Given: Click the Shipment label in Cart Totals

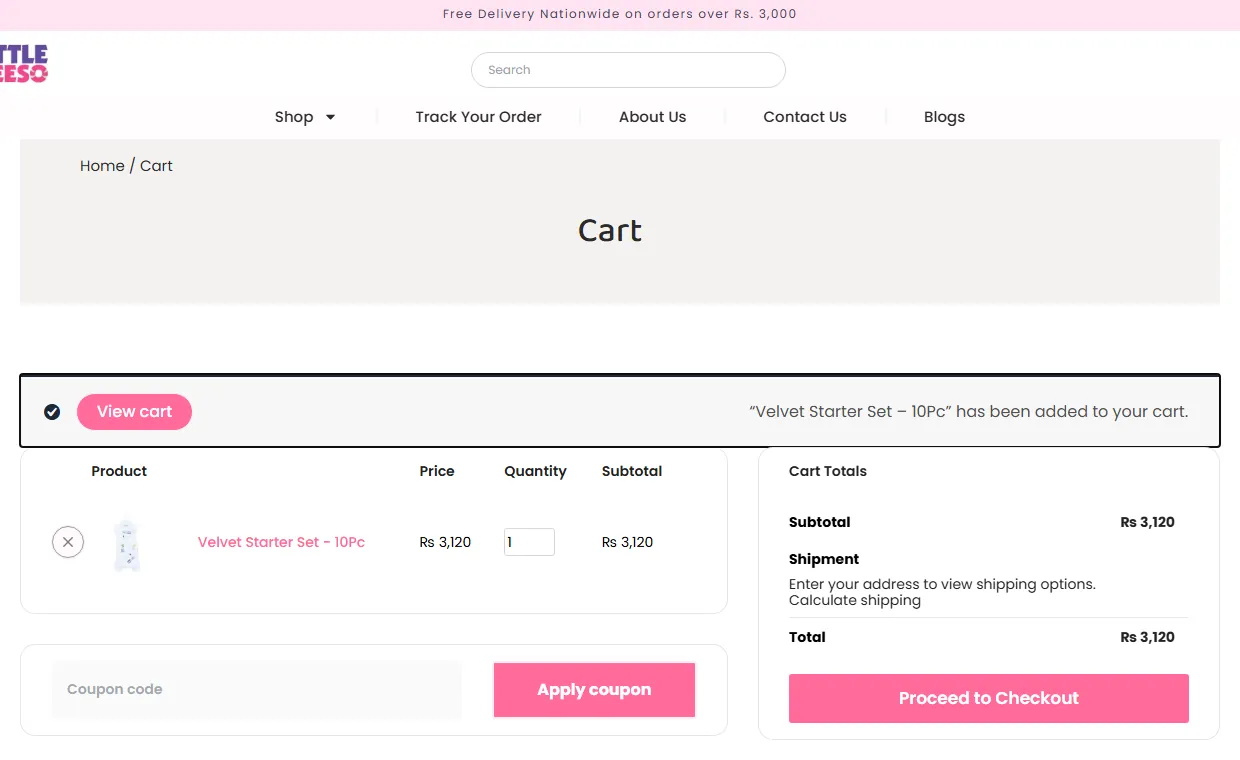Looking at the screenshot, I should point(824,559).
